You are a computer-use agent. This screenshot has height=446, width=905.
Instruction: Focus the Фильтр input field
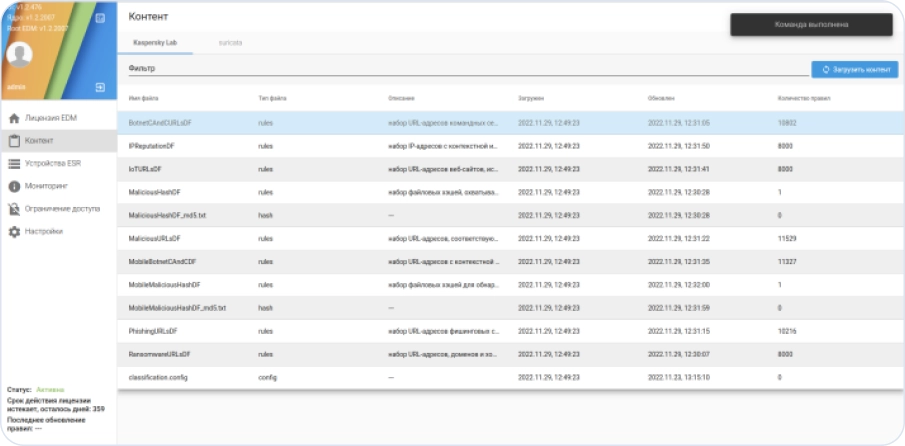click(x=465, y=69)
